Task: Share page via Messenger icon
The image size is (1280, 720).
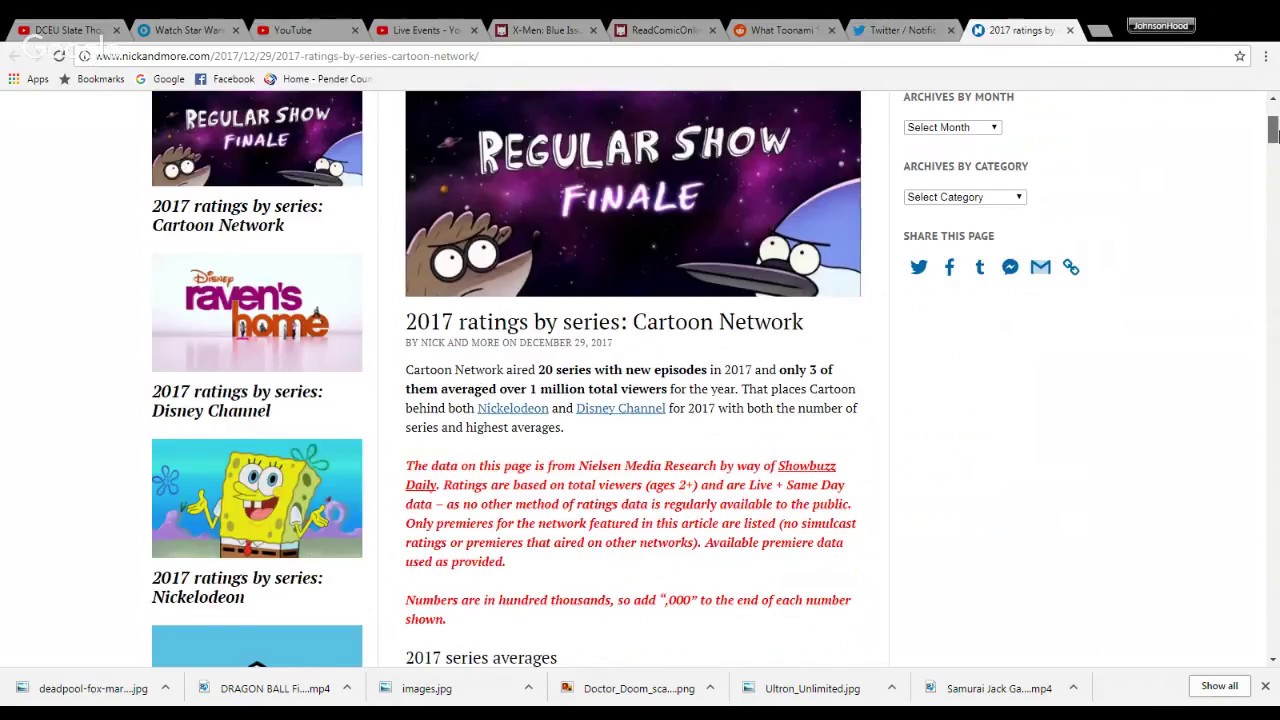Action: [x=1010, y=267]
